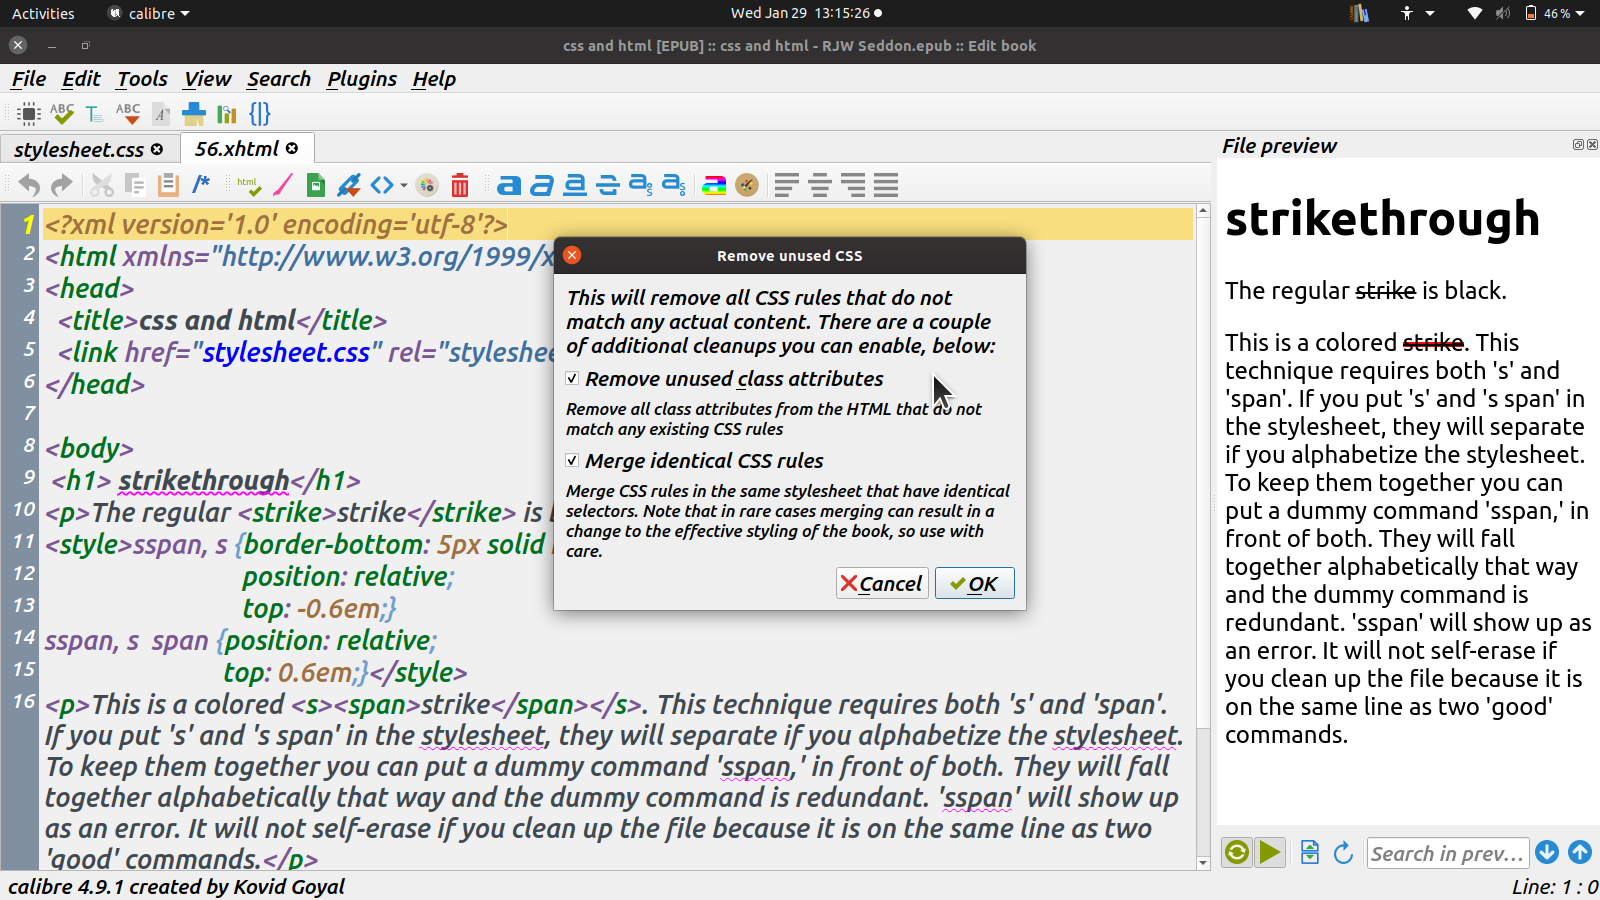
Task: Toggle the green sync preview button
Action: [x=1237, y=852]
